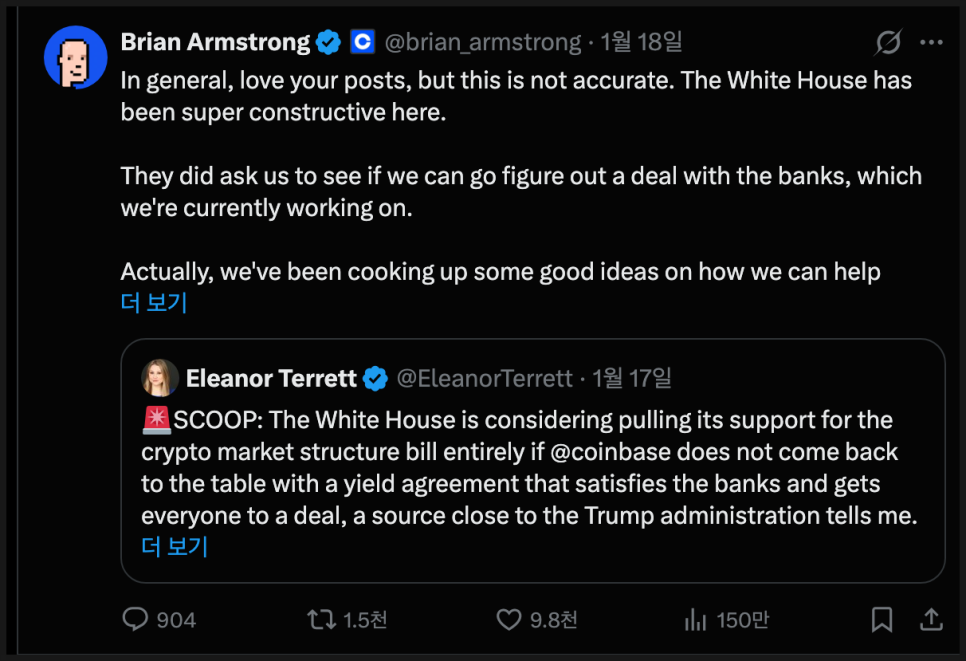Open Eleanor Terrett's profile picture
Viewport: 966px width, 661px height.
160,378
